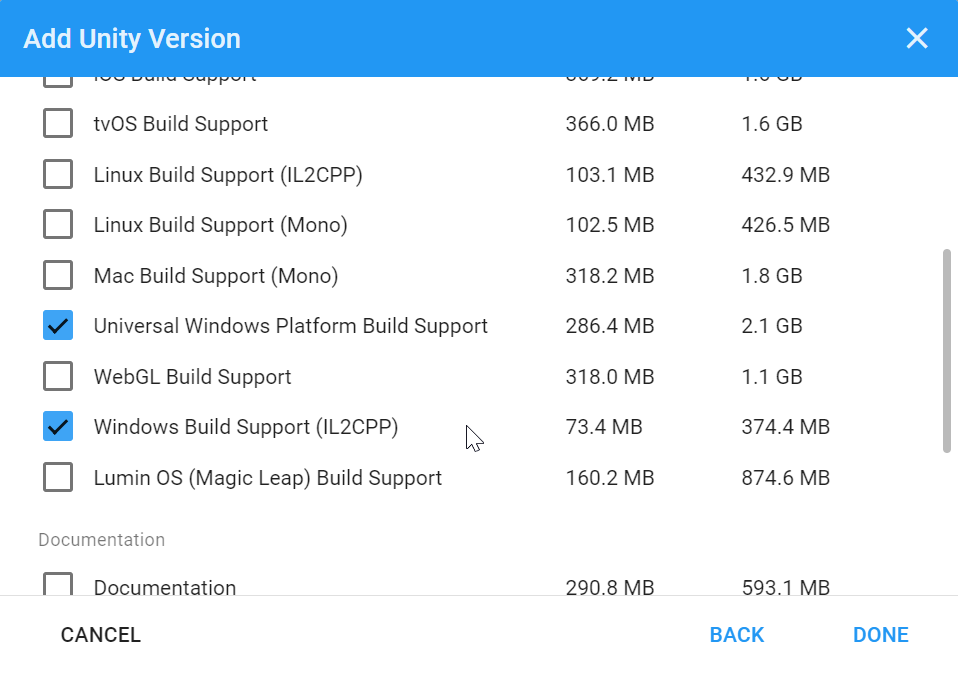Enable Linux Build Support (IL2CPP)
Image resolution: width=958 pixels, height=685 pixels.
coord(57,173)
